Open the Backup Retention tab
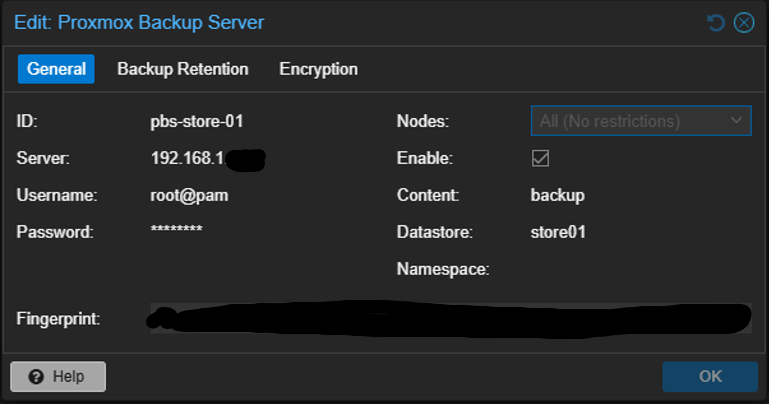Viewport: 769px width, 404px height. pos(183,69)
